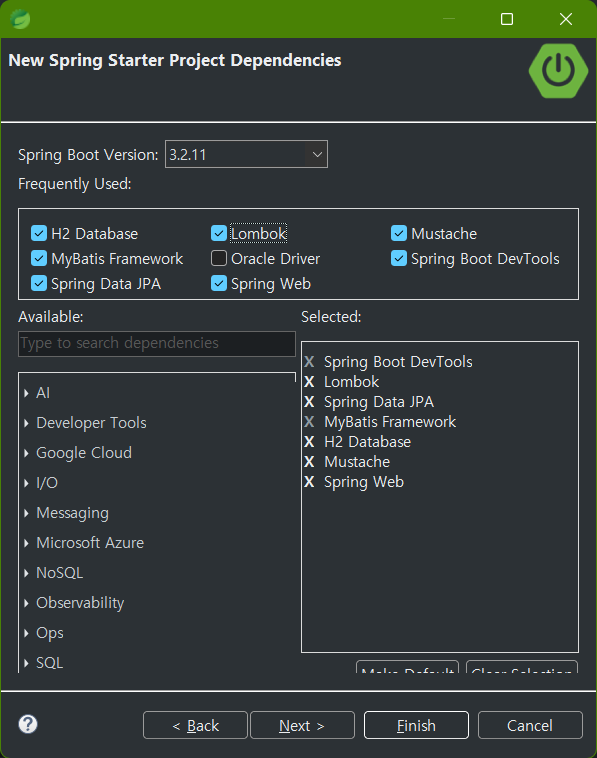Uncheck the Mustache checkbox
Image resolution: width=597 pixels, height=758 pixels.
click(x=399, y=233)
